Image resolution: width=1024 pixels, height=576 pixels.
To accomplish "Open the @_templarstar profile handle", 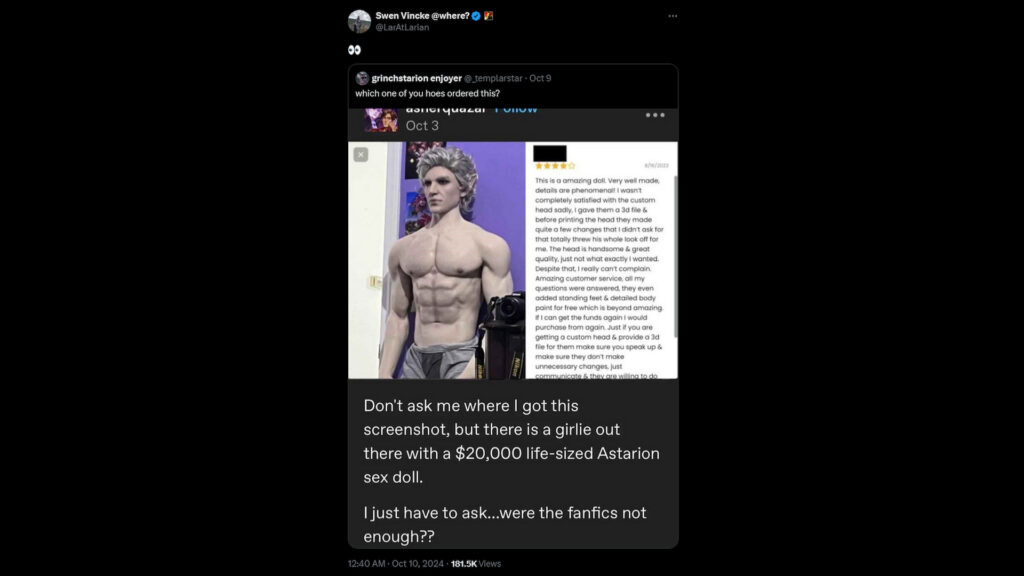I will (x=496, y=78).
